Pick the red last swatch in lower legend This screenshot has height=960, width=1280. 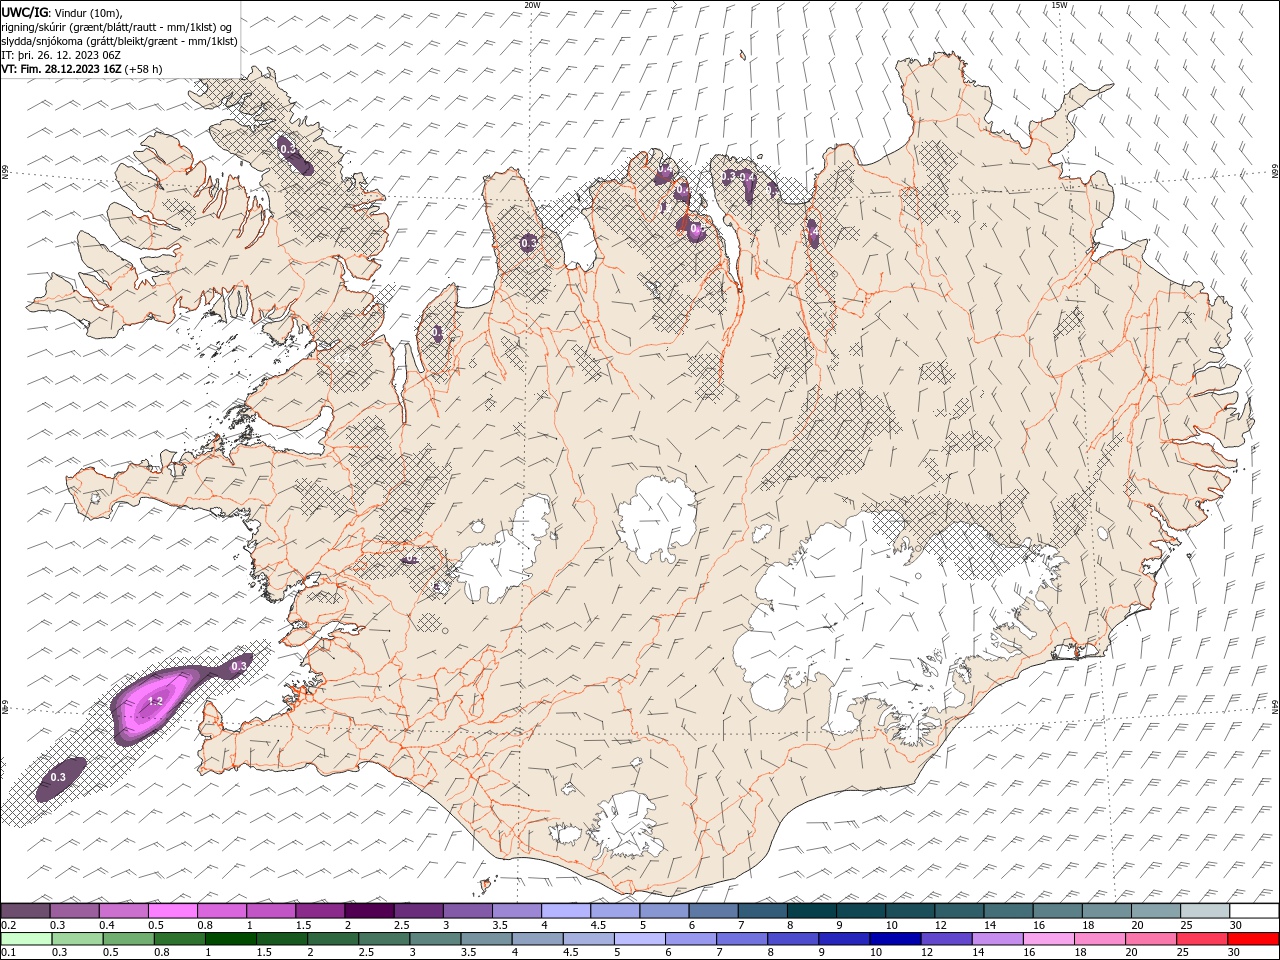click(x=1254, y=939)
